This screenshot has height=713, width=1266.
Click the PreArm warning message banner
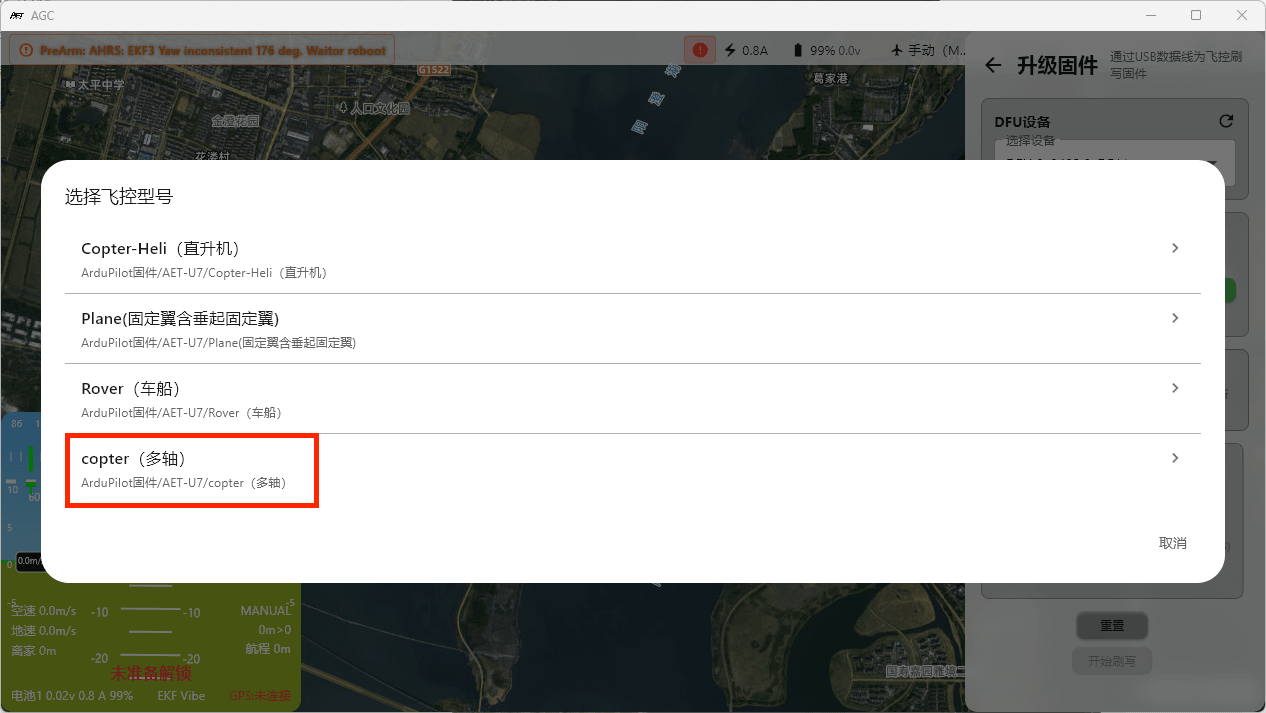[x=202, y=50]
